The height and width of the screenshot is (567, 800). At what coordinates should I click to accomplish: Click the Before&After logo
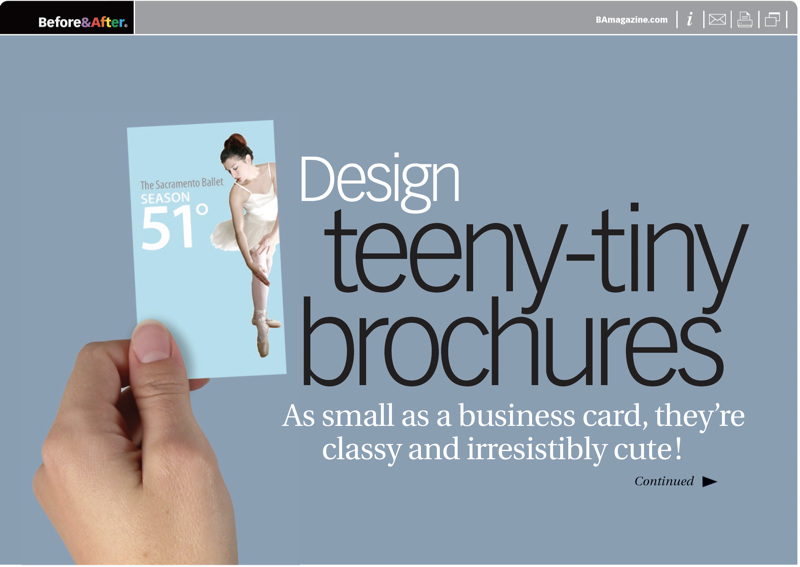[83, 22]
